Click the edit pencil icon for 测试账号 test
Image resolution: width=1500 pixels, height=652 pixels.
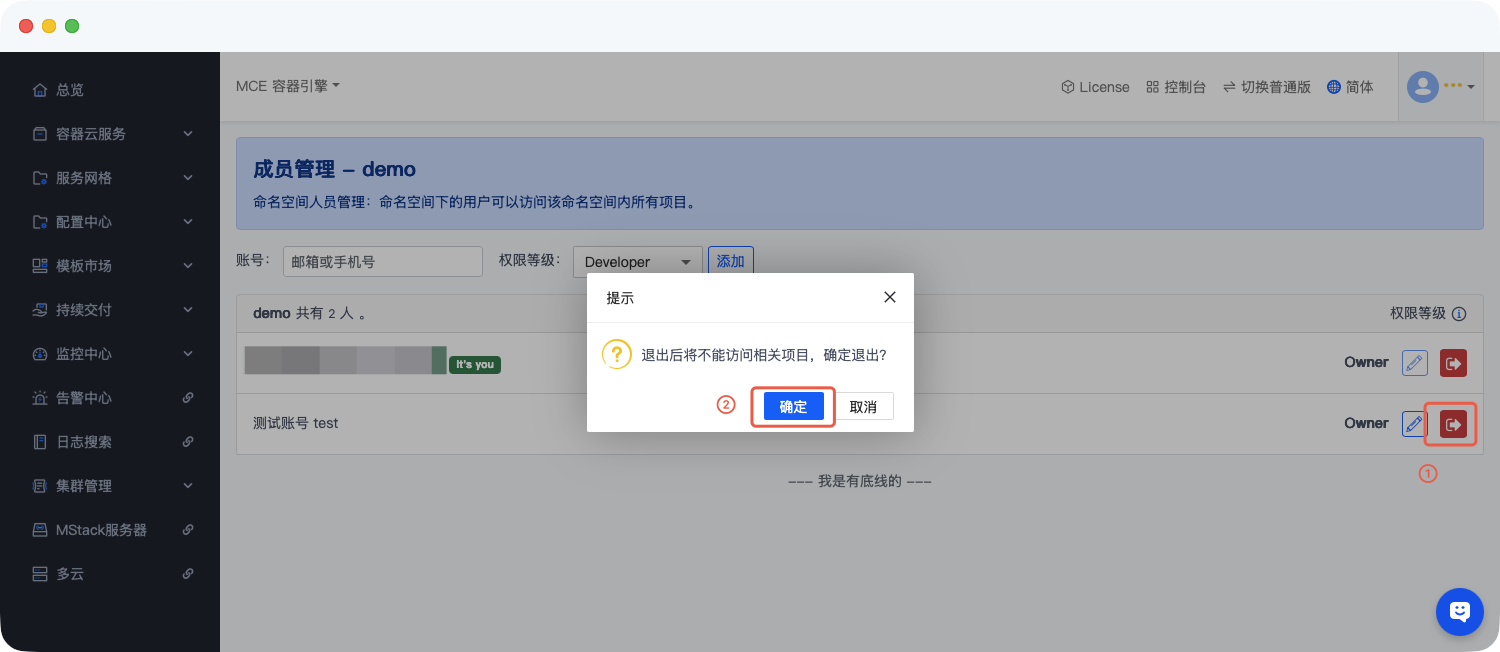pyautogui.click(x=1413, y=424)
